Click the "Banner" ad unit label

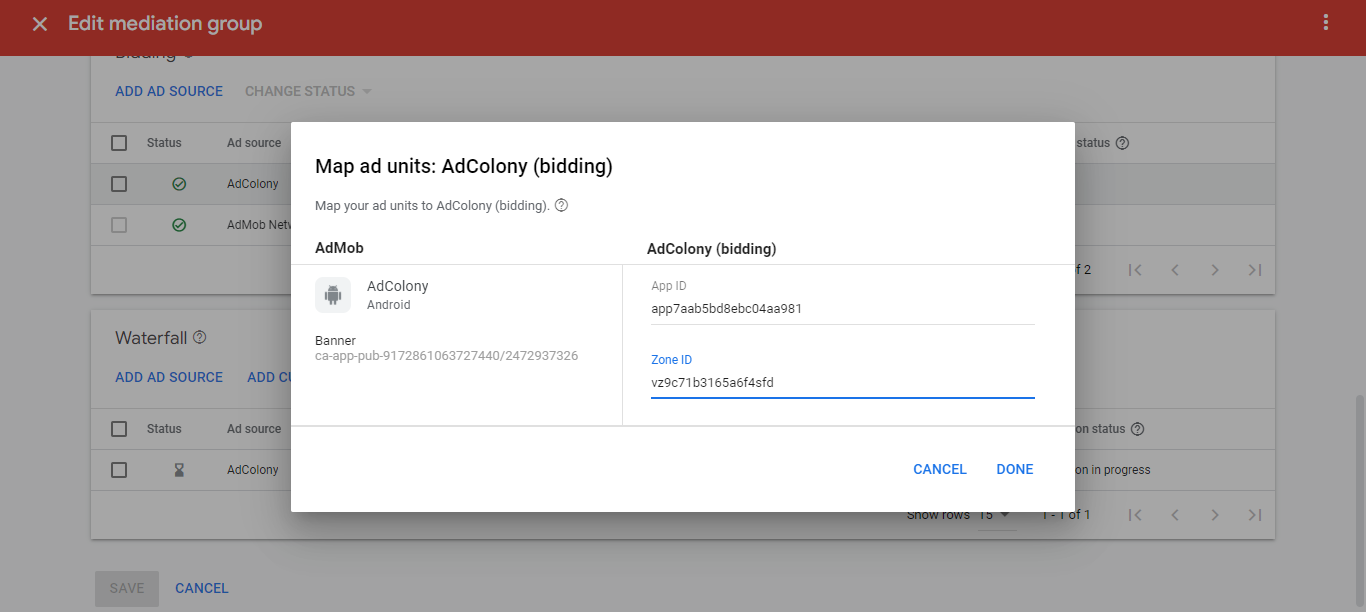(335, 341)
